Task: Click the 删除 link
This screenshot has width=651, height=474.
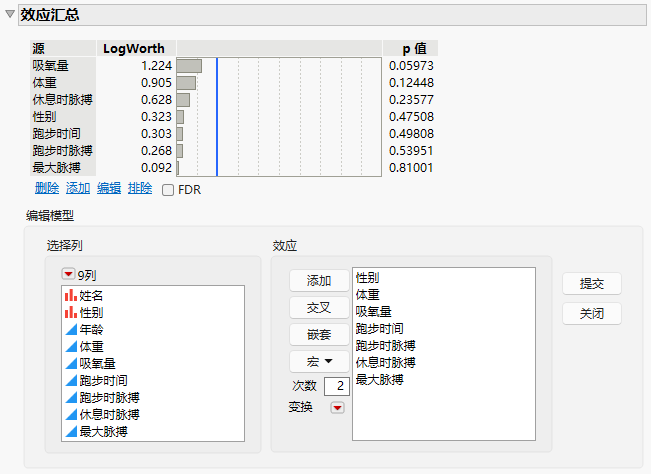Action: pyautogui.click(x=47, y=188)
